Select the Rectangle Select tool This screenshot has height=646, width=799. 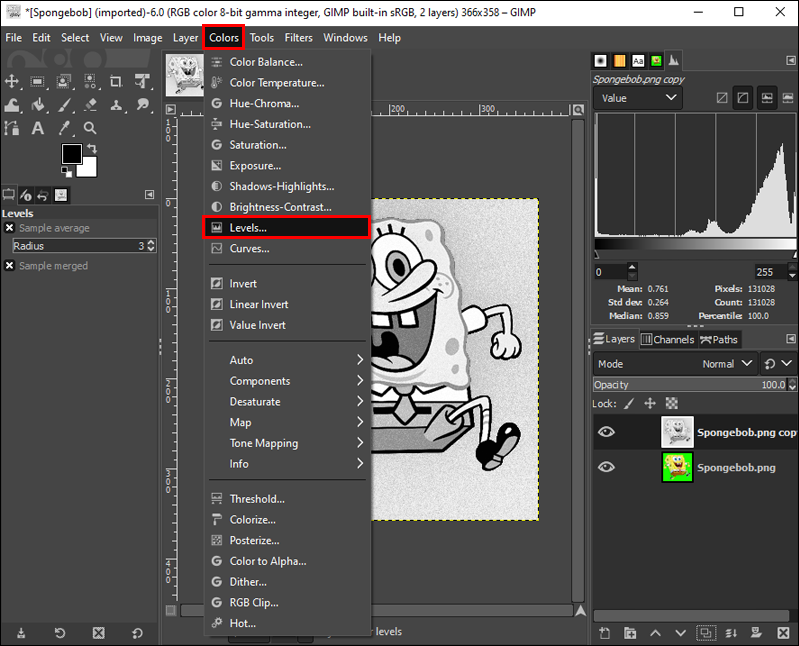click(37, 82)
